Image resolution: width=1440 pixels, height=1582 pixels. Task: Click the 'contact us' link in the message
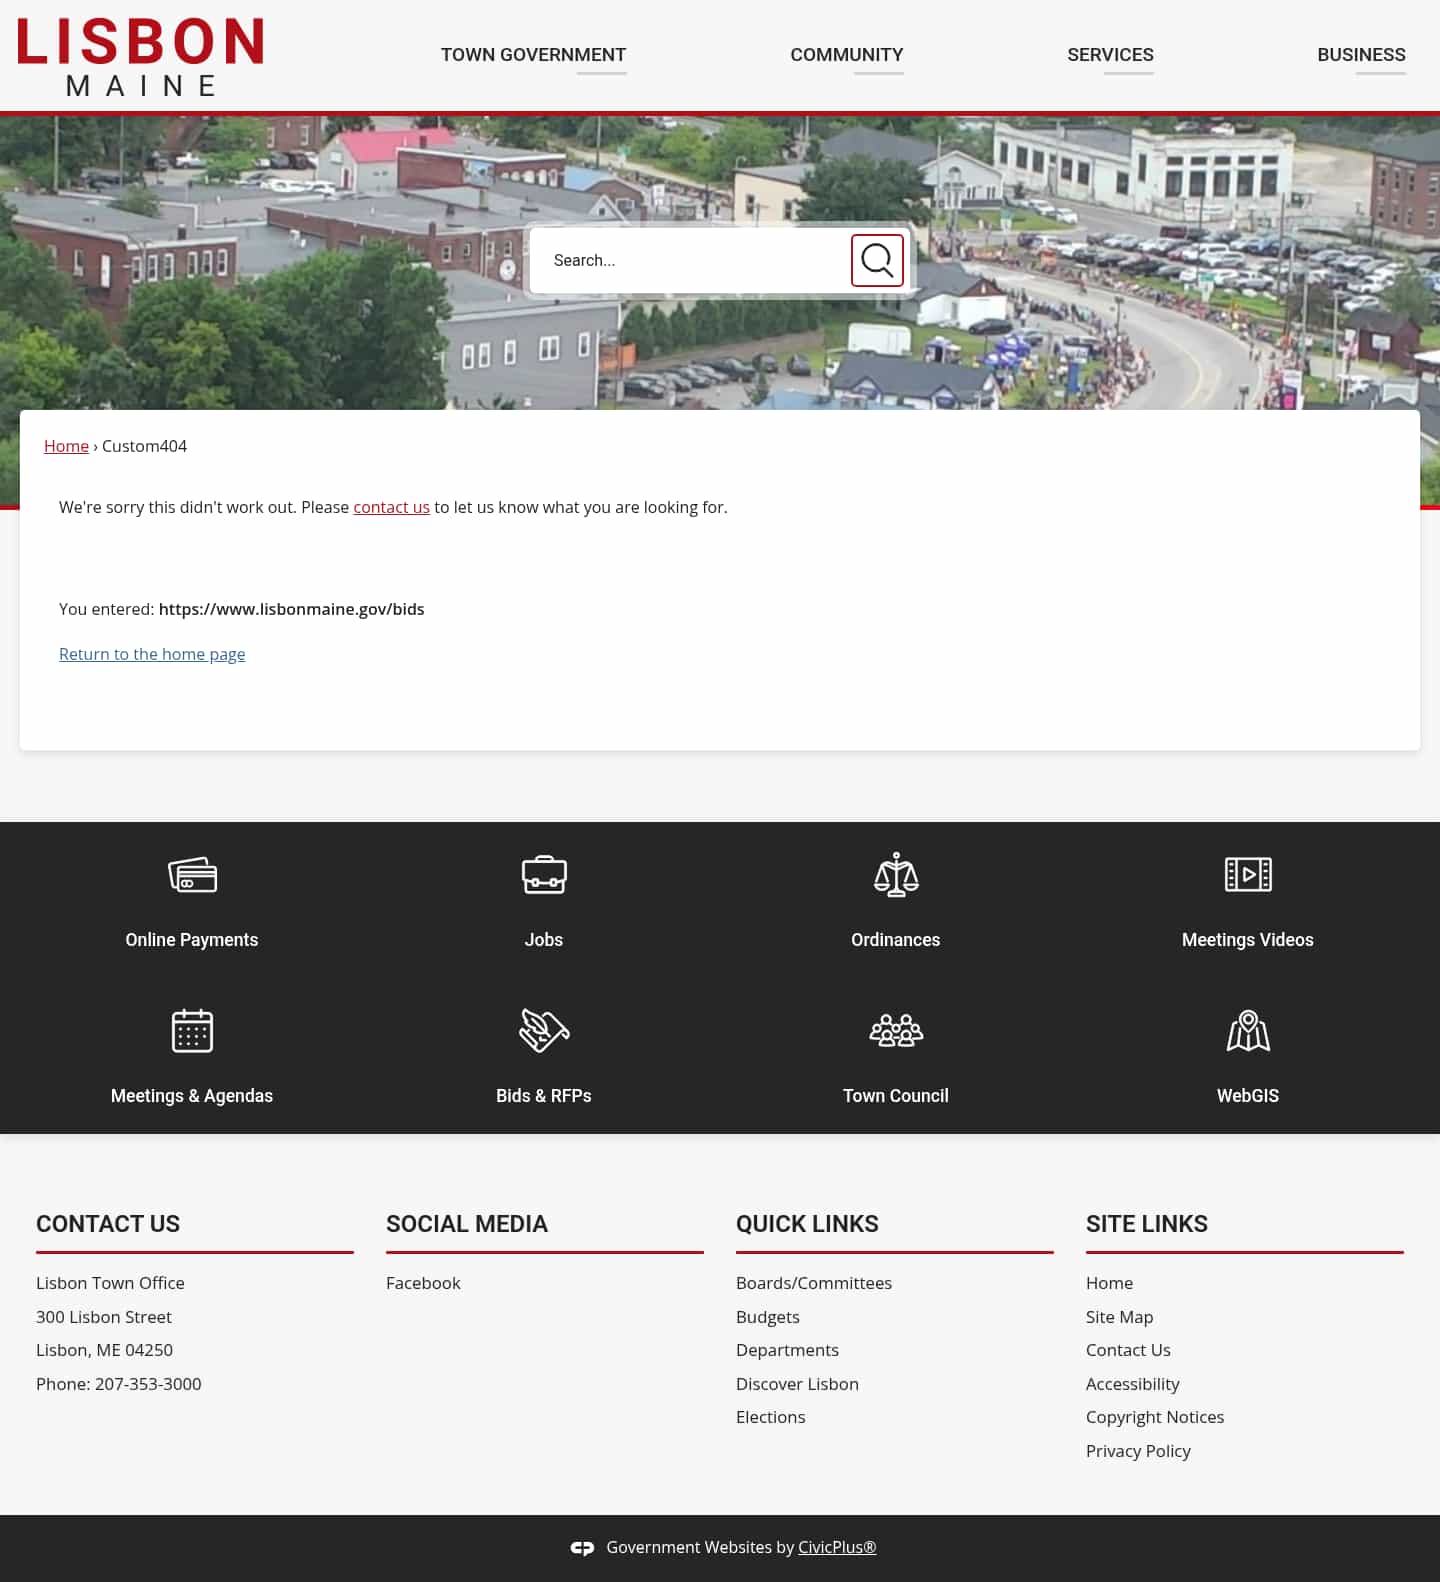(x=391, y=507)
